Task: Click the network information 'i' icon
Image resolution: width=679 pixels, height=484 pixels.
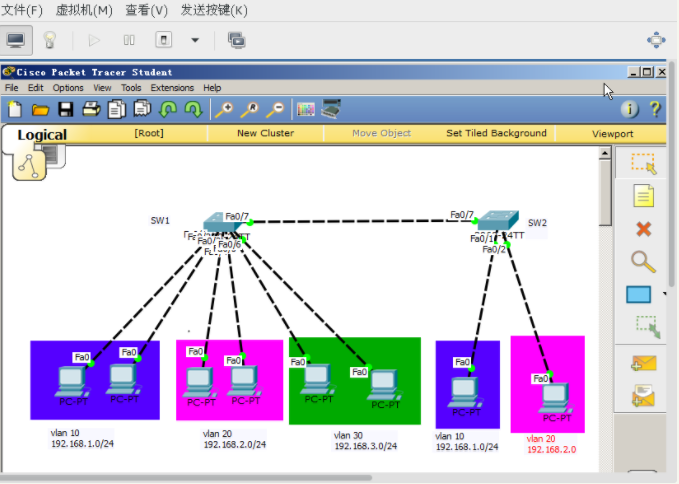Action: click(x=630, y=109)
